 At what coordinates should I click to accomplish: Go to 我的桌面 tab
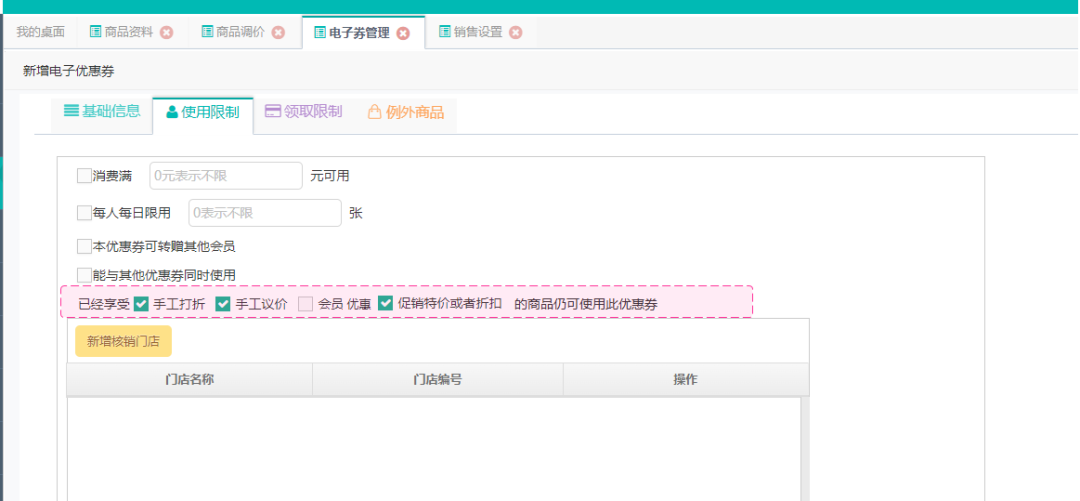click(40, 32)
